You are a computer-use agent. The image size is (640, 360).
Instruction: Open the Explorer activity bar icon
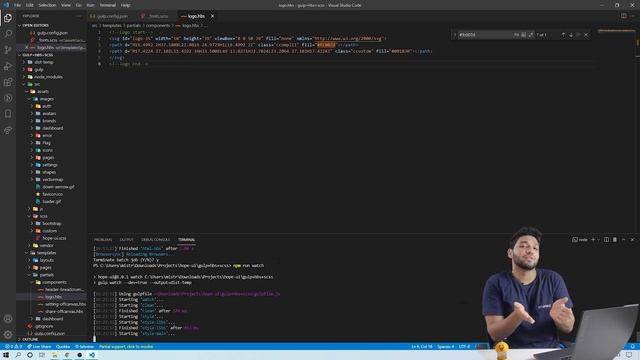(8, 18)
